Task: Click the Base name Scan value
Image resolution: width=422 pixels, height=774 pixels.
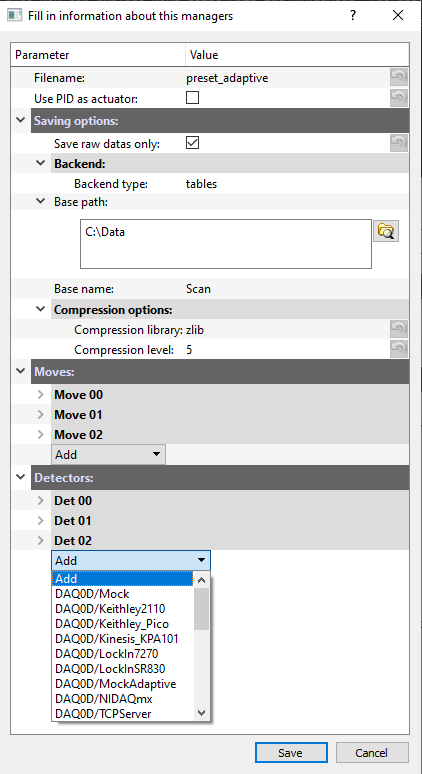Action: 198,289
